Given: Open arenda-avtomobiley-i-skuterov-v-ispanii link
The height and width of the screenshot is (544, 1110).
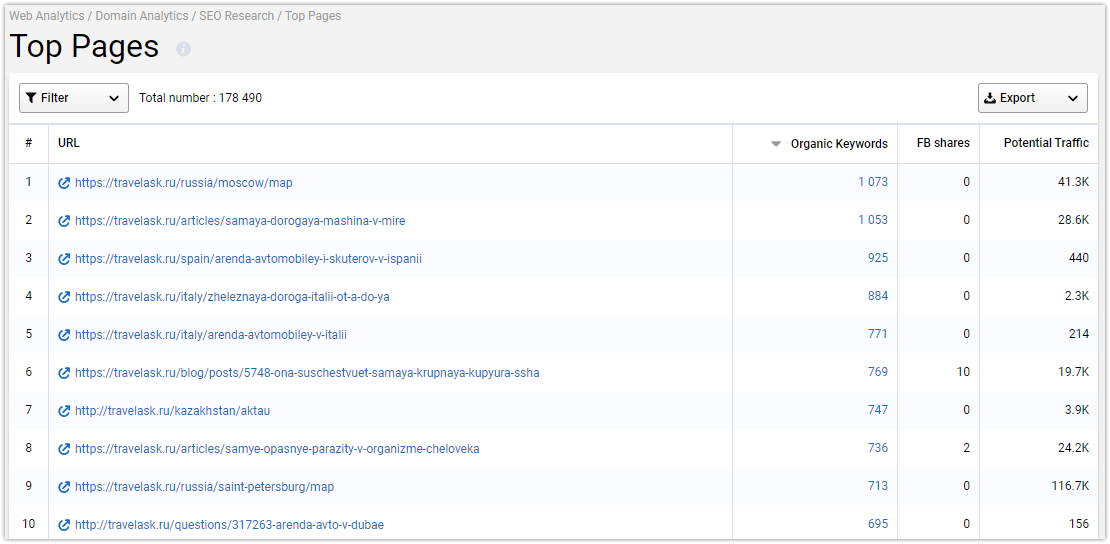Looking at the screenshot, I should click(x=248, y=259).
